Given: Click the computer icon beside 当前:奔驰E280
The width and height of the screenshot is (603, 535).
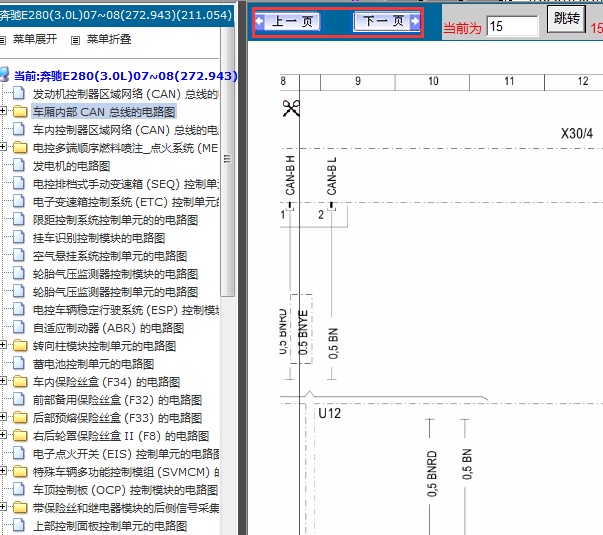Looking at the screenshot, I should pos(4,74).
